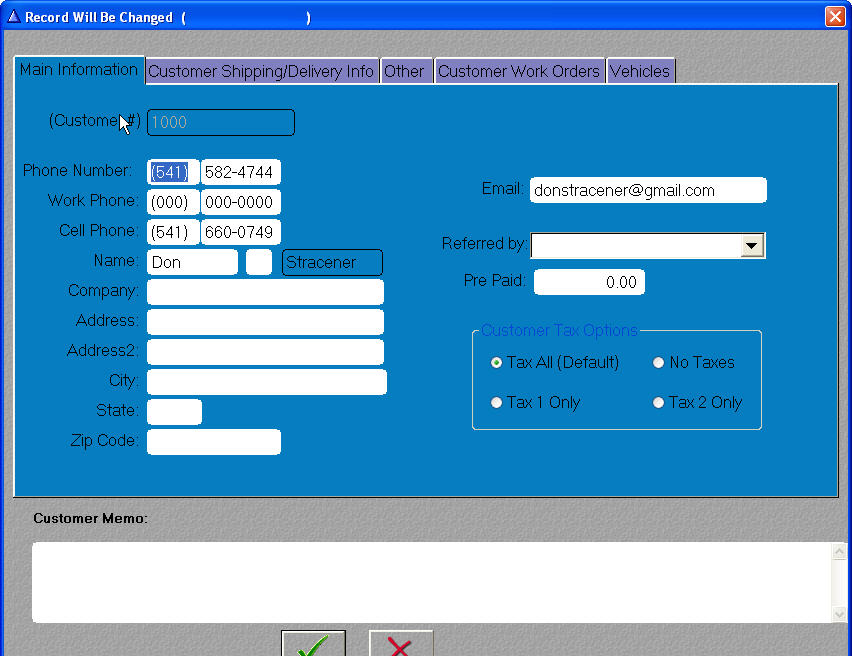Screen dimensions: 852x656
Task: Open the Vehicles tab
Action: tap(640, 71)
